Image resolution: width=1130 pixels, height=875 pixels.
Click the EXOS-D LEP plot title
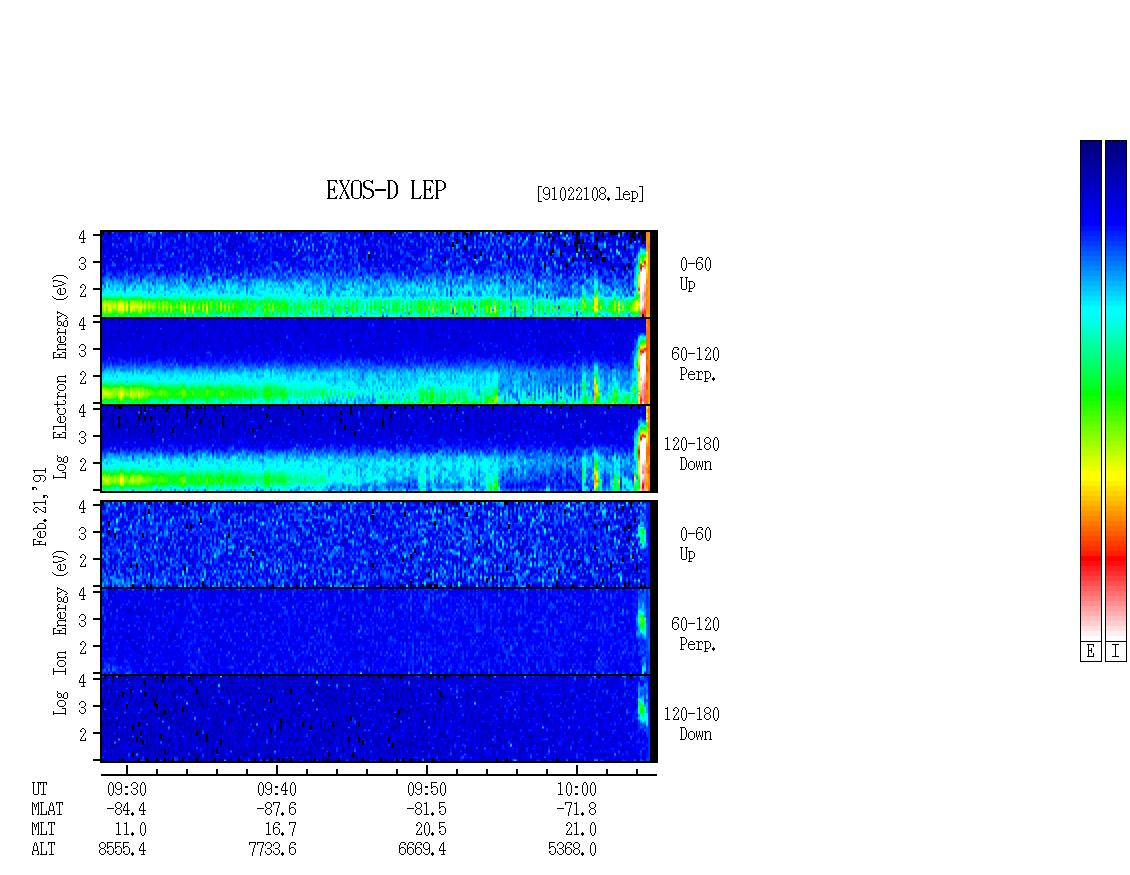(x=386, y=190)
